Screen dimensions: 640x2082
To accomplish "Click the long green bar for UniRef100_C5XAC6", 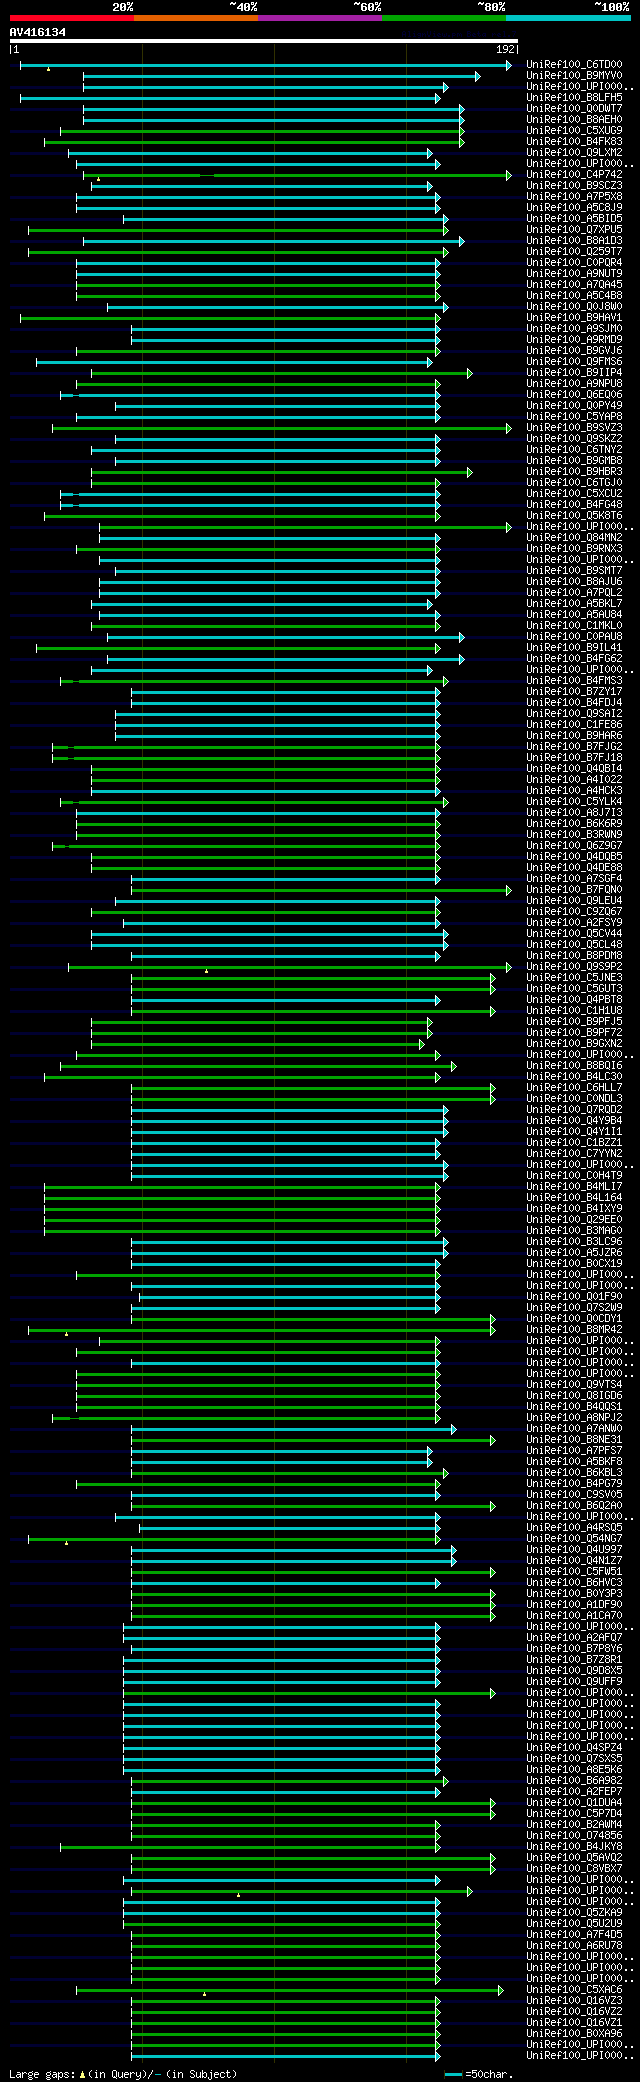I will pyautogui.click(x=290, y=1990).
